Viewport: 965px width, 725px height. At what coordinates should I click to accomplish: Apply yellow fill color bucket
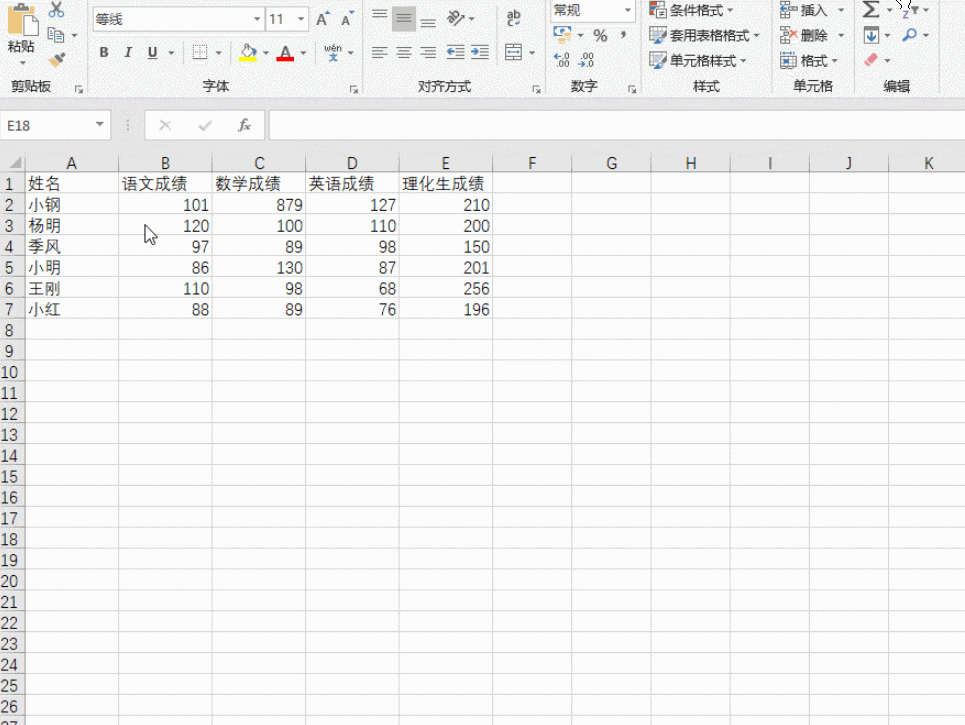click(248, 53)
